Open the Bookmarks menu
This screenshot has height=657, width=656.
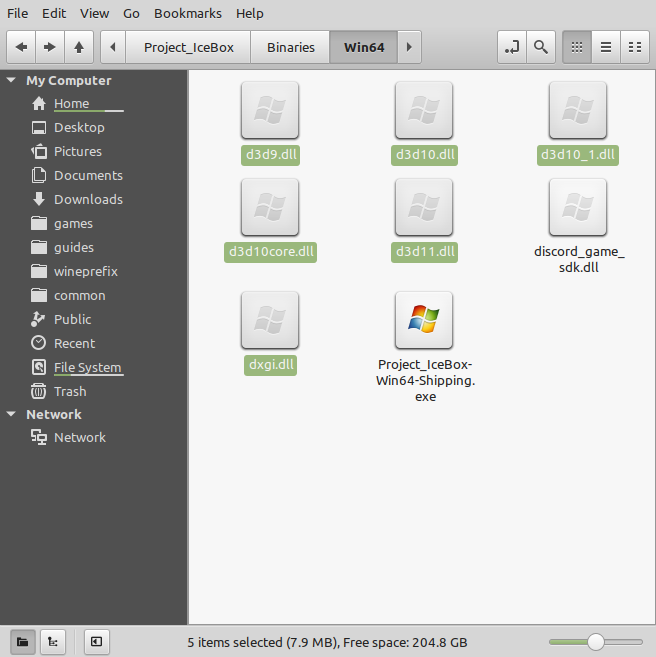(188, 13)
